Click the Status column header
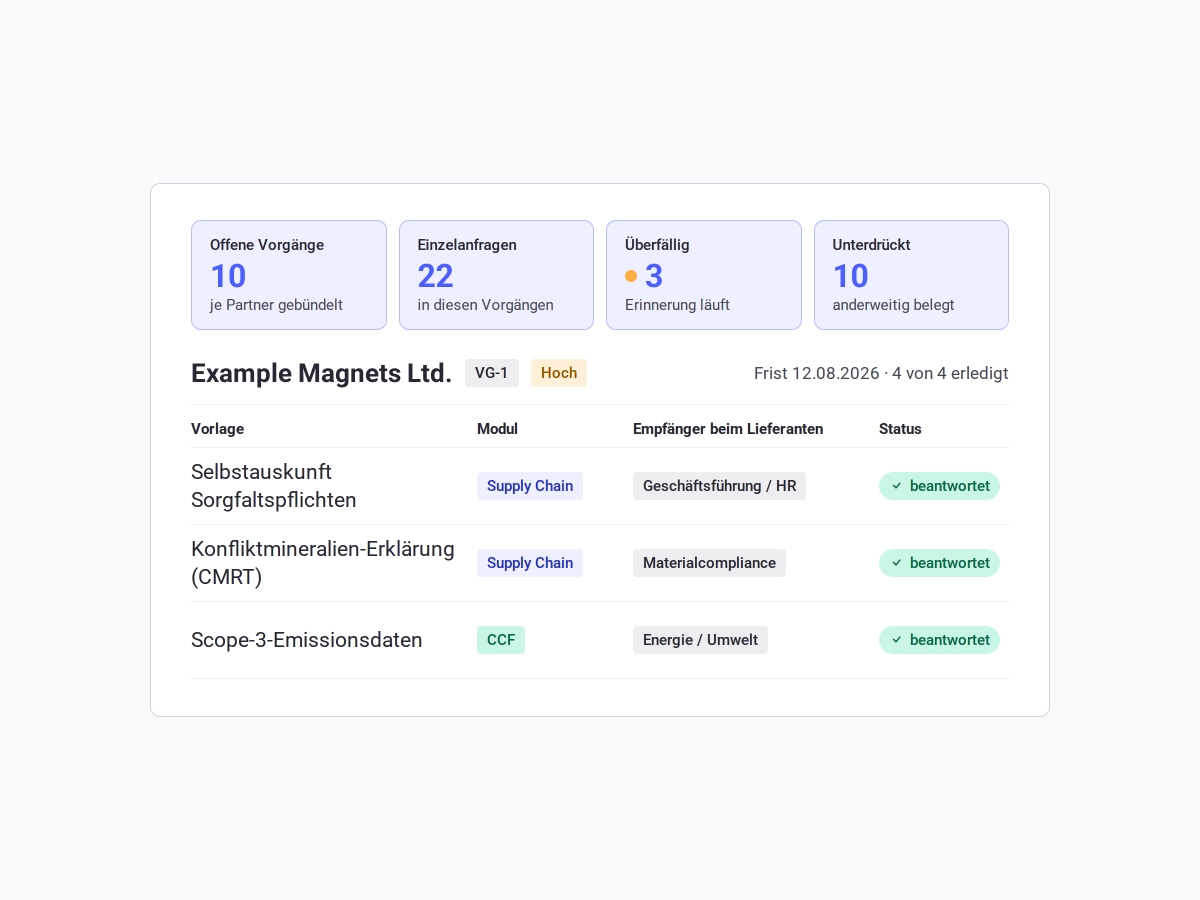The height and width of the screenshot is (900, 1200). click(900, 429)
